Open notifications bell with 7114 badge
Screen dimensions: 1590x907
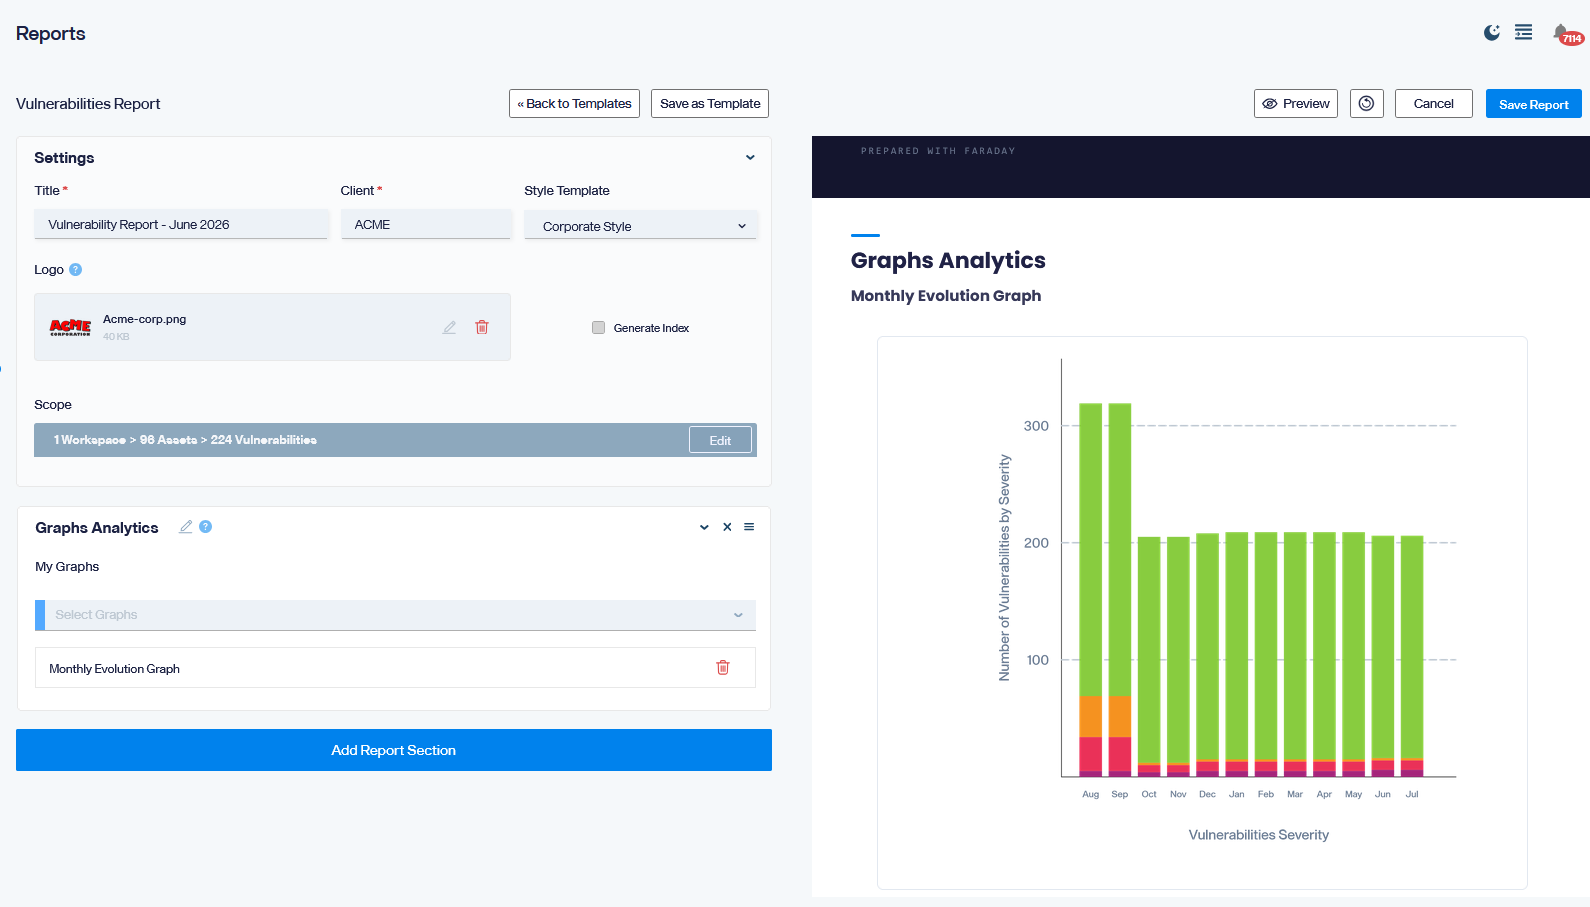(1566, 35)
